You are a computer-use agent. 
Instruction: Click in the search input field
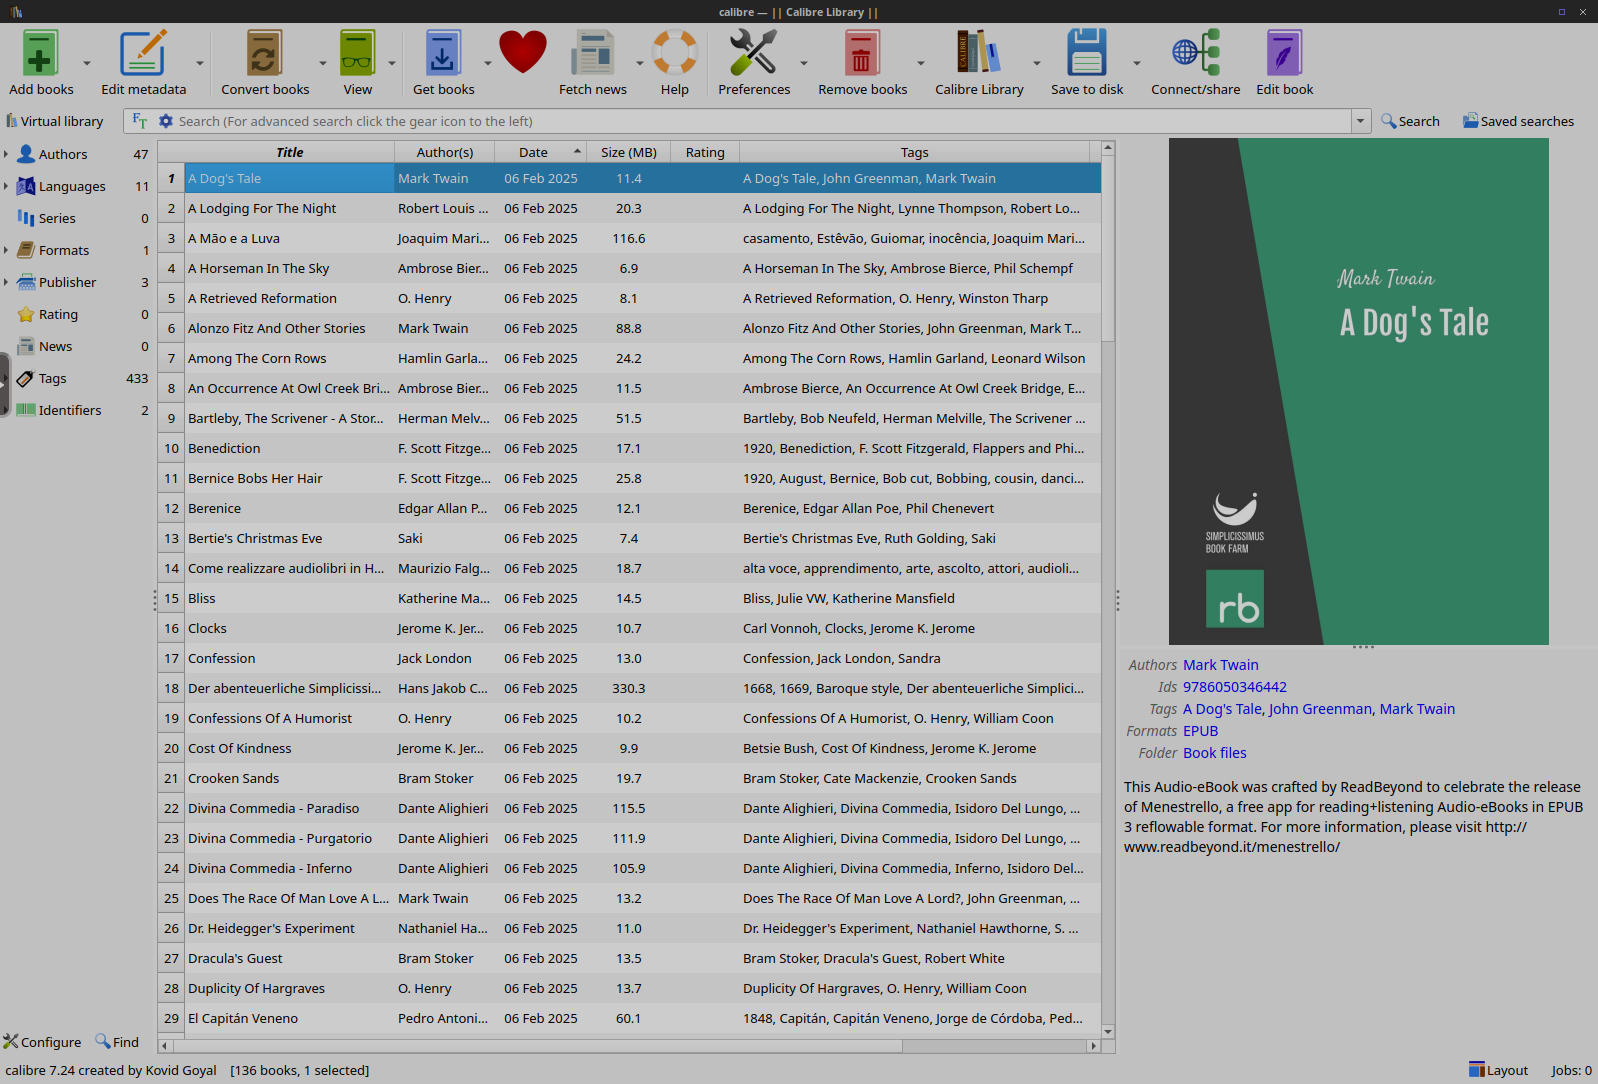(x=763, y=121)
